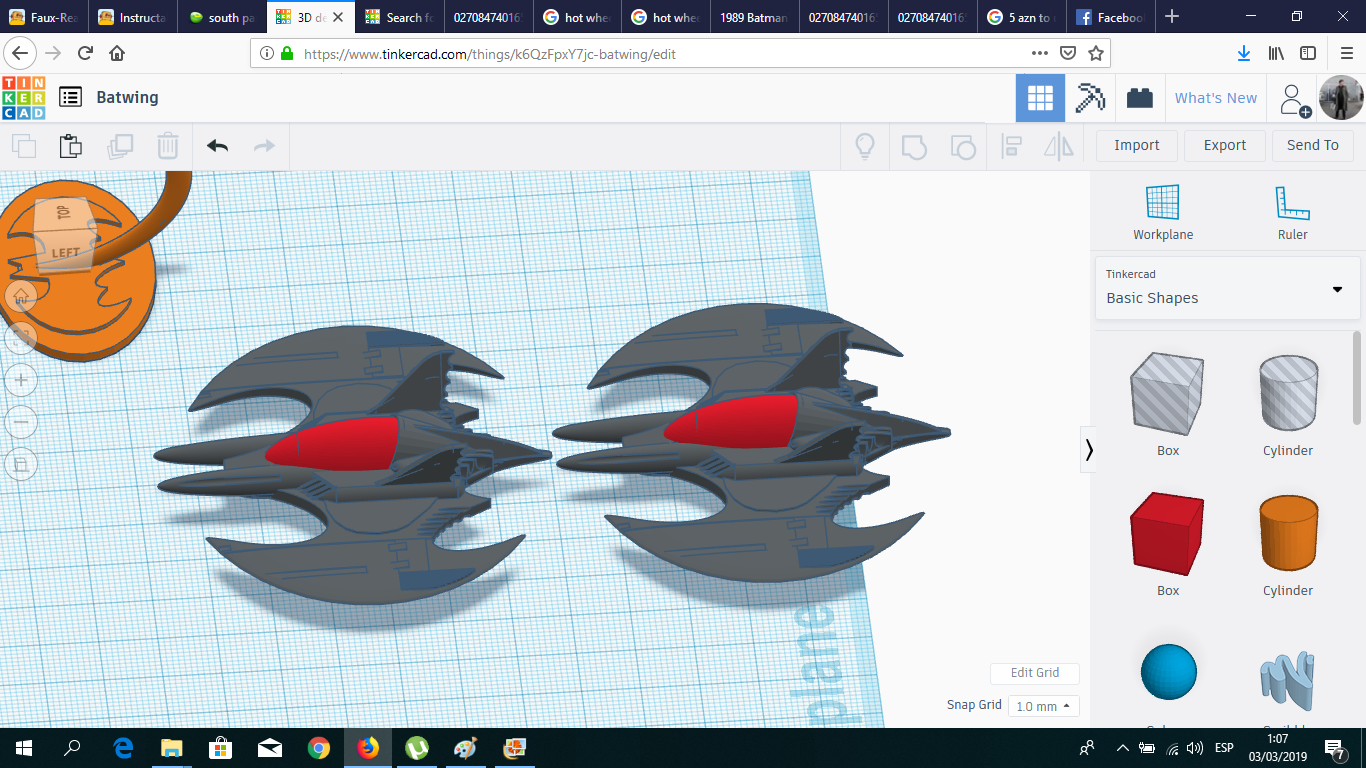The width and height of the screenshot is (1366, 768).
Task: Reload the current page
Action: click(85, 54)
